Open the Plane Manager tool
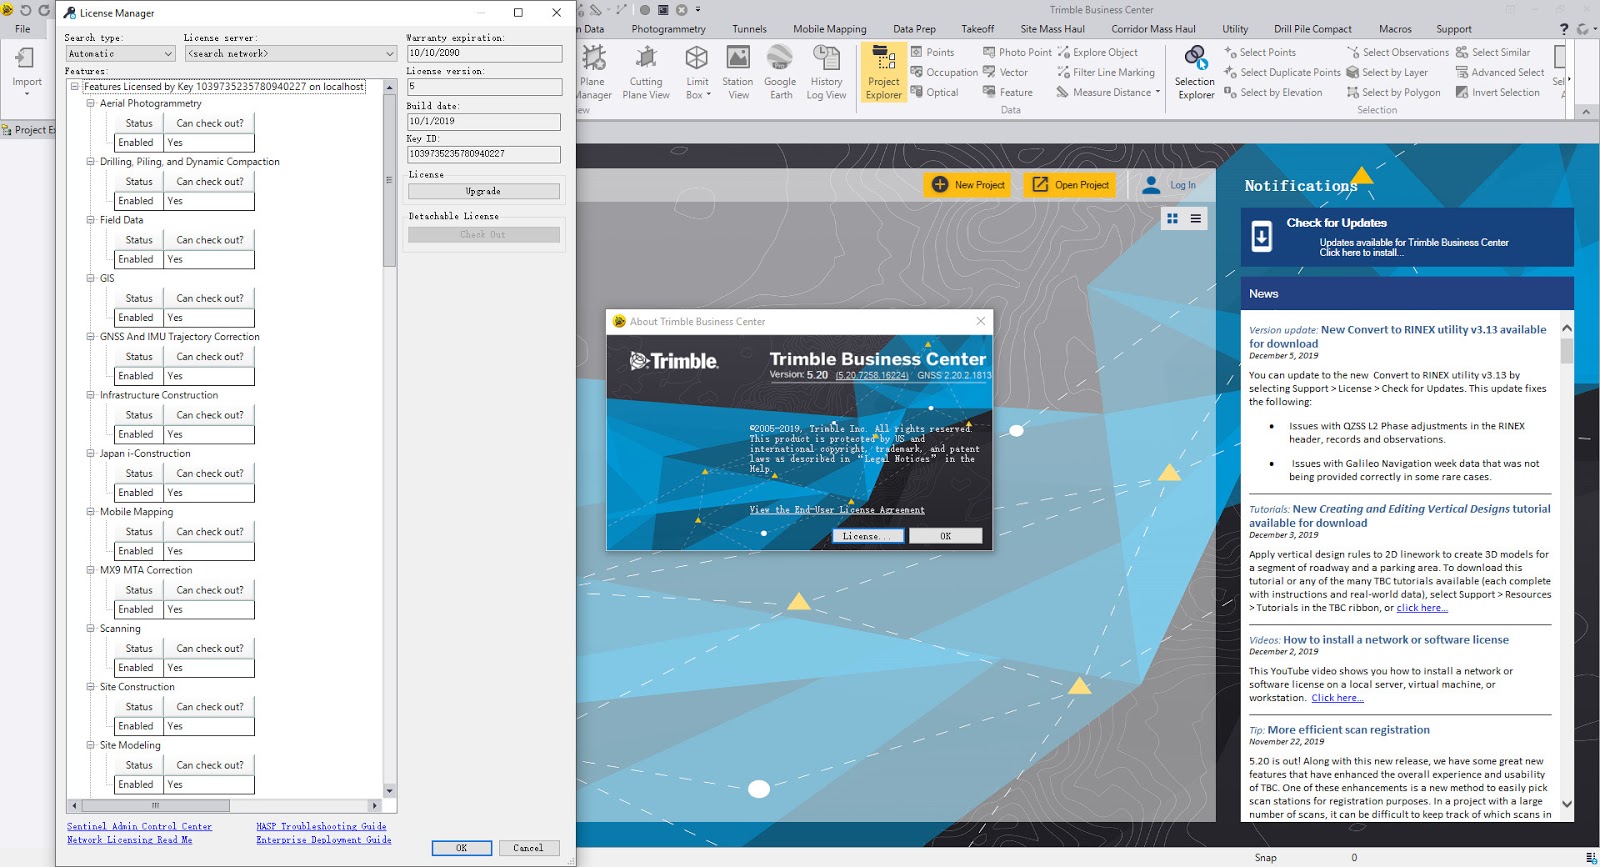Screen dimensions: 1600x867 (594, 72)
